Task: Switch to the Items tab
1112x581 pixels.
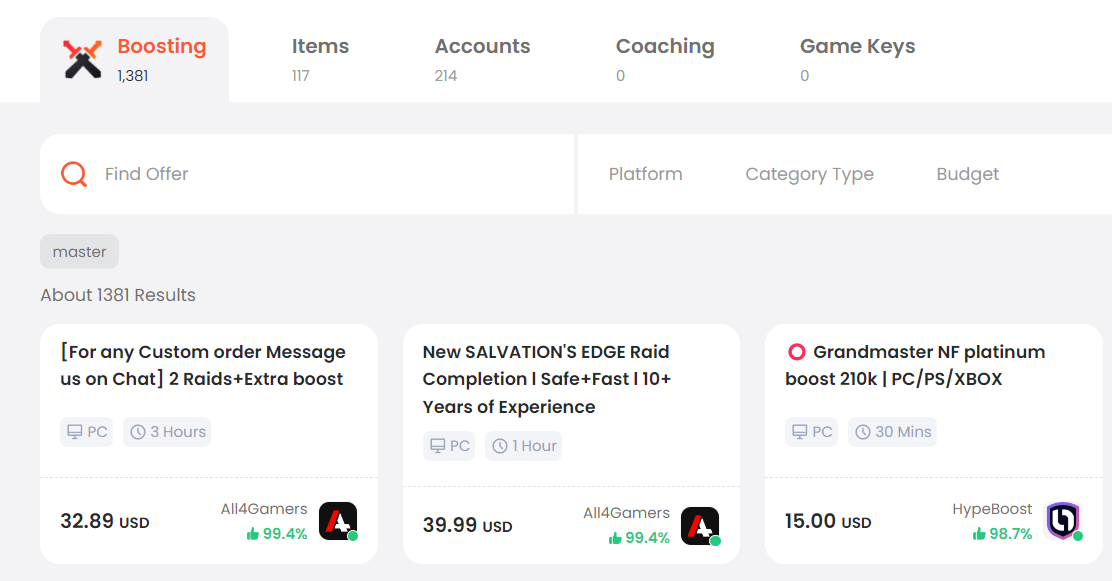Action: click(x=320, y=60)
